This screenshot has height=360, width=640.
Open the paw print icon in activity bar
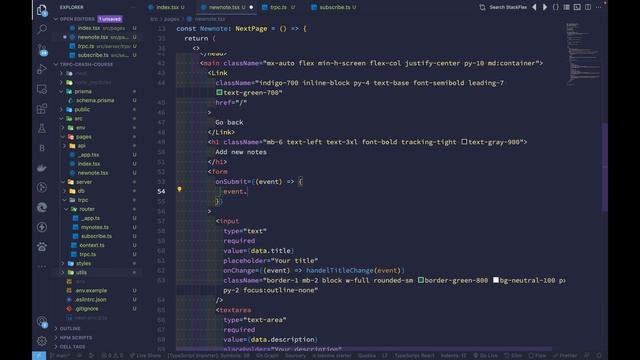(42, 247)
